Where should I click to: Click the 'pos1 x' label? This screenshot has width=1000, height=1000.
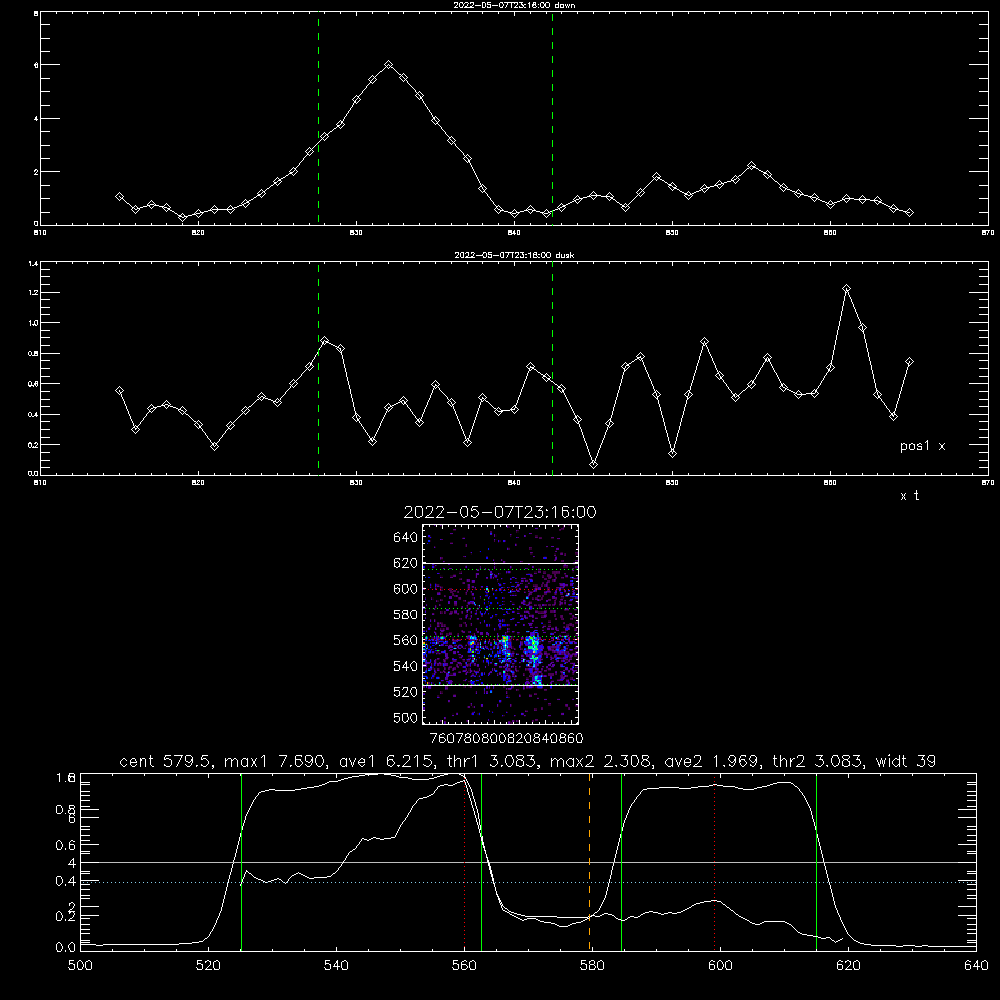922,446
